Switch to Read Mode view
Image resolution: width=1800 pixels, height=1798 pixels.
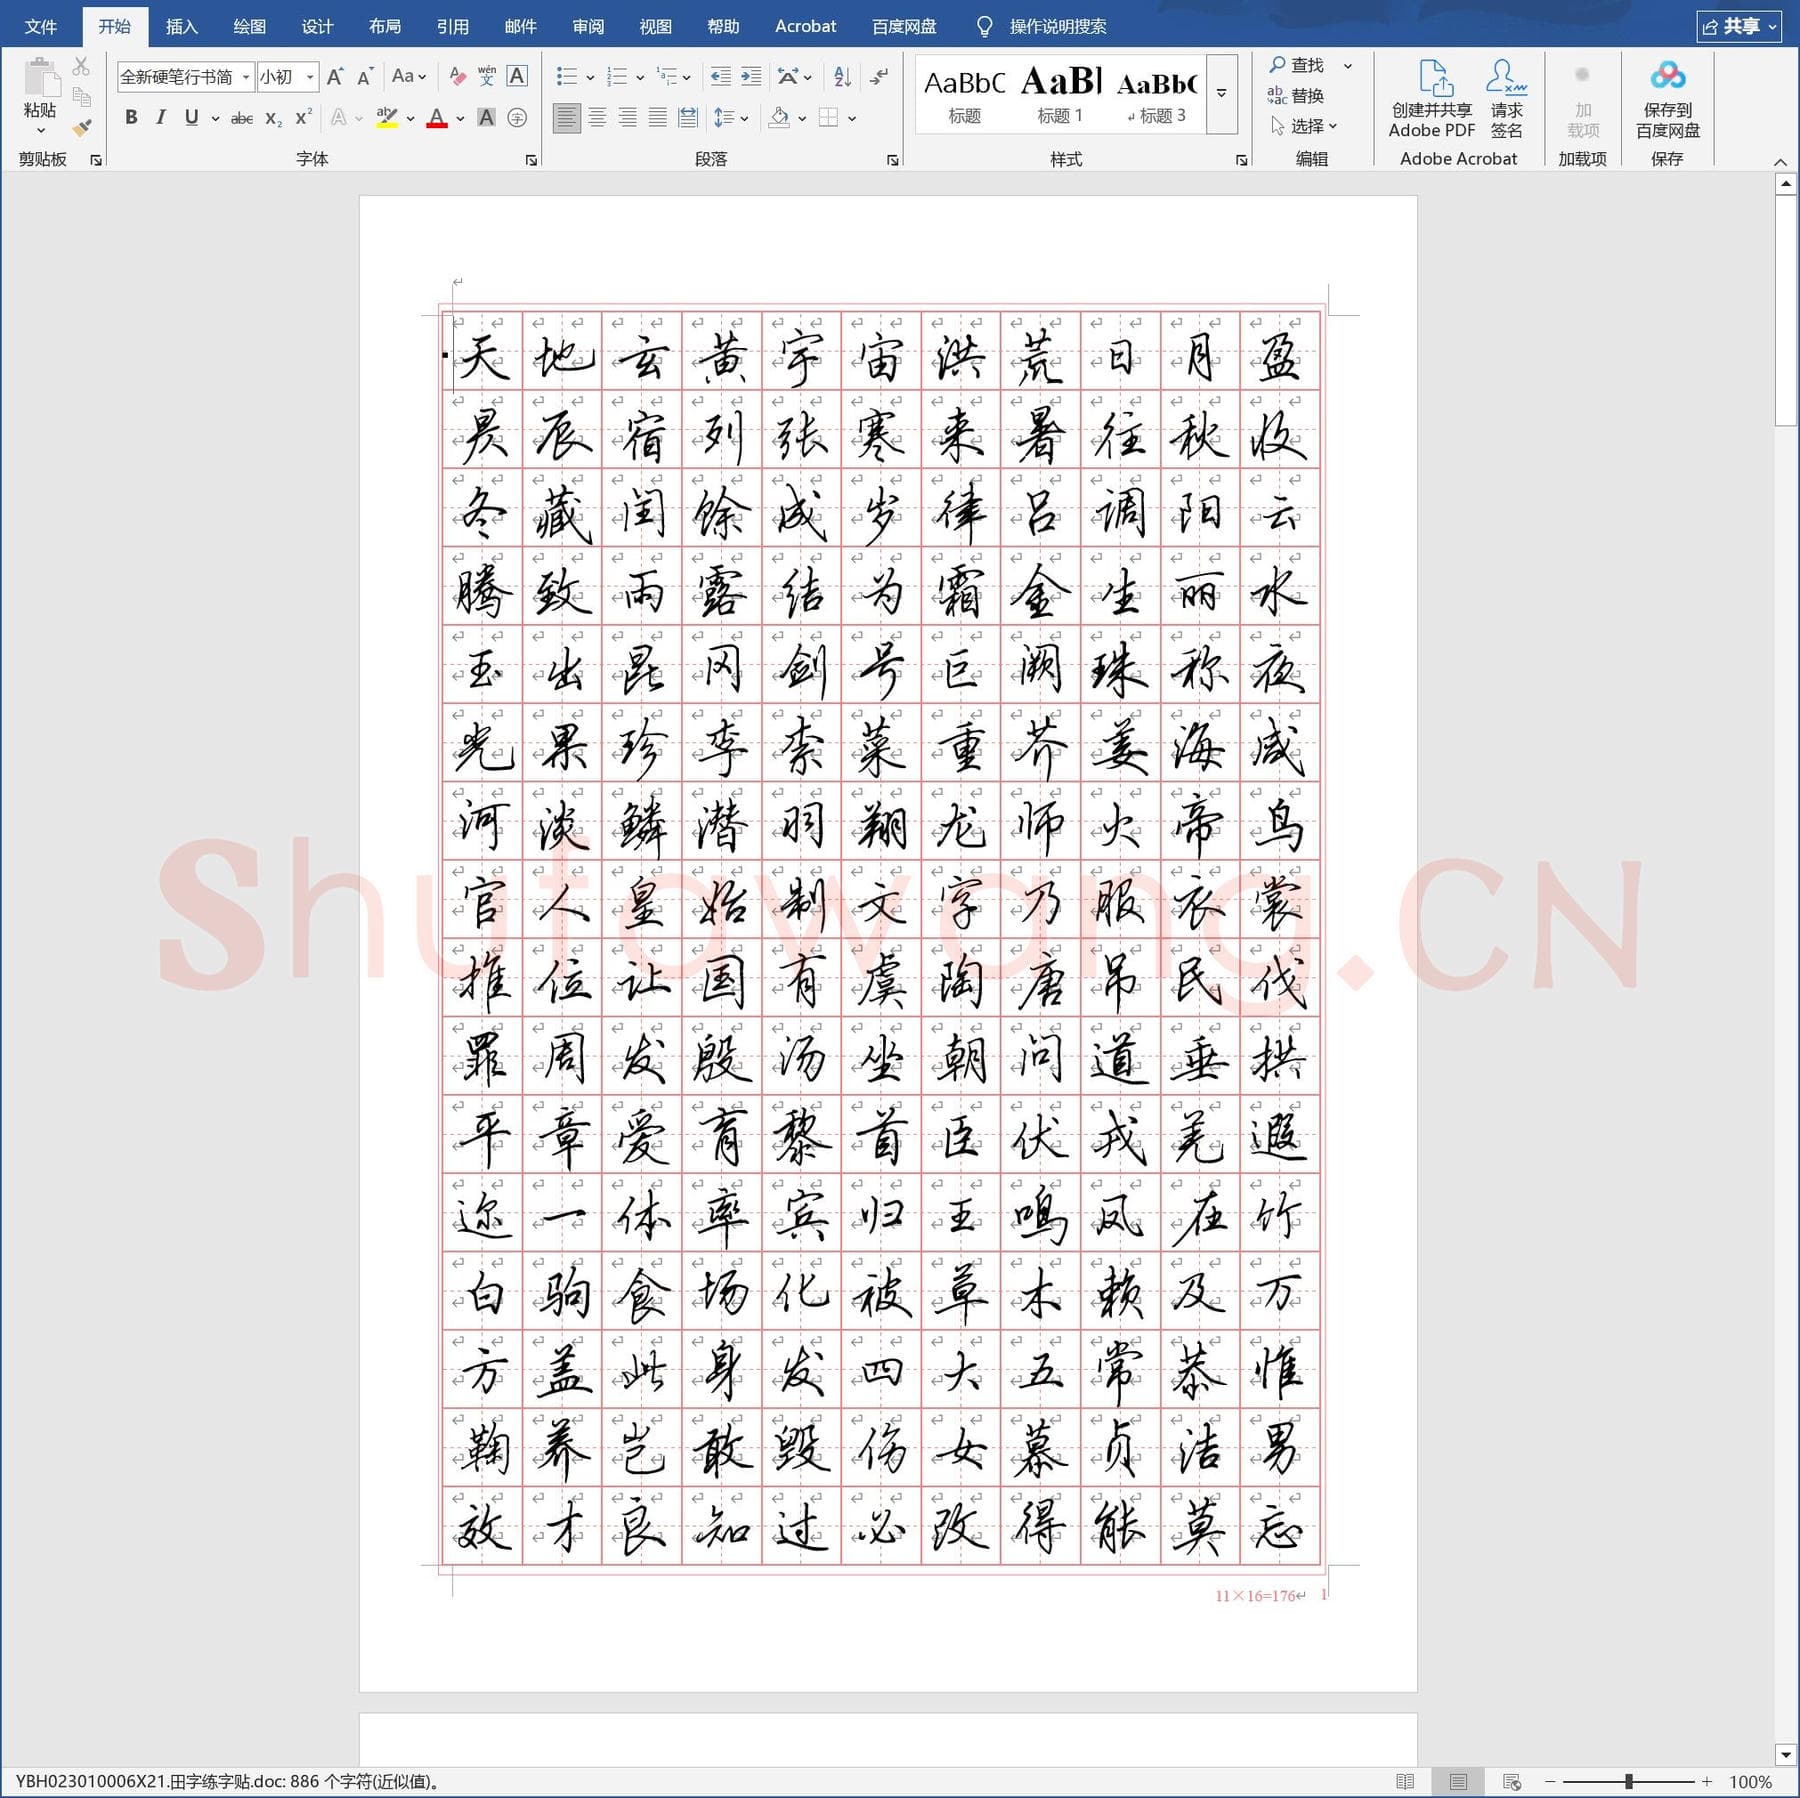(x=1405, y=1782)
